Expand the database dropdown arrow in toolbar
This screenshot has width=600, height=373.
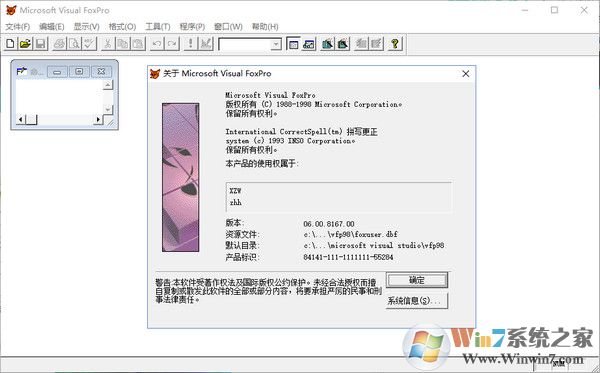[x=276, y=44]
